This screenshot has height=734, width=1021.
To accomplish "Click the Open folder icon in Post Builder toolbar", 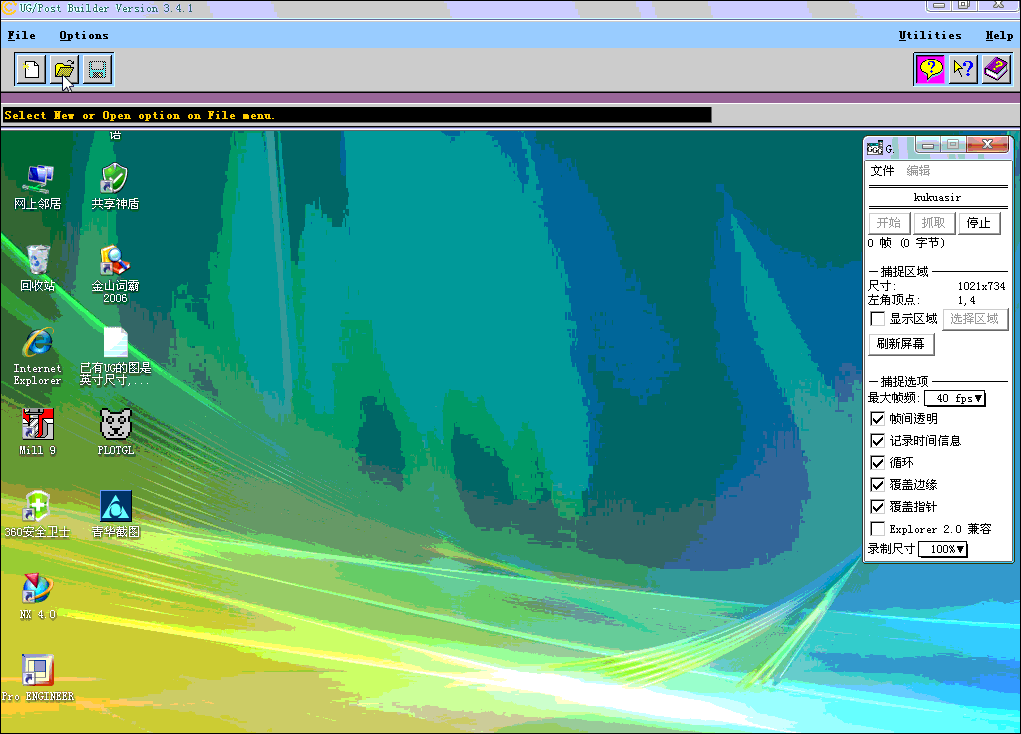I will tap(63, 68).
